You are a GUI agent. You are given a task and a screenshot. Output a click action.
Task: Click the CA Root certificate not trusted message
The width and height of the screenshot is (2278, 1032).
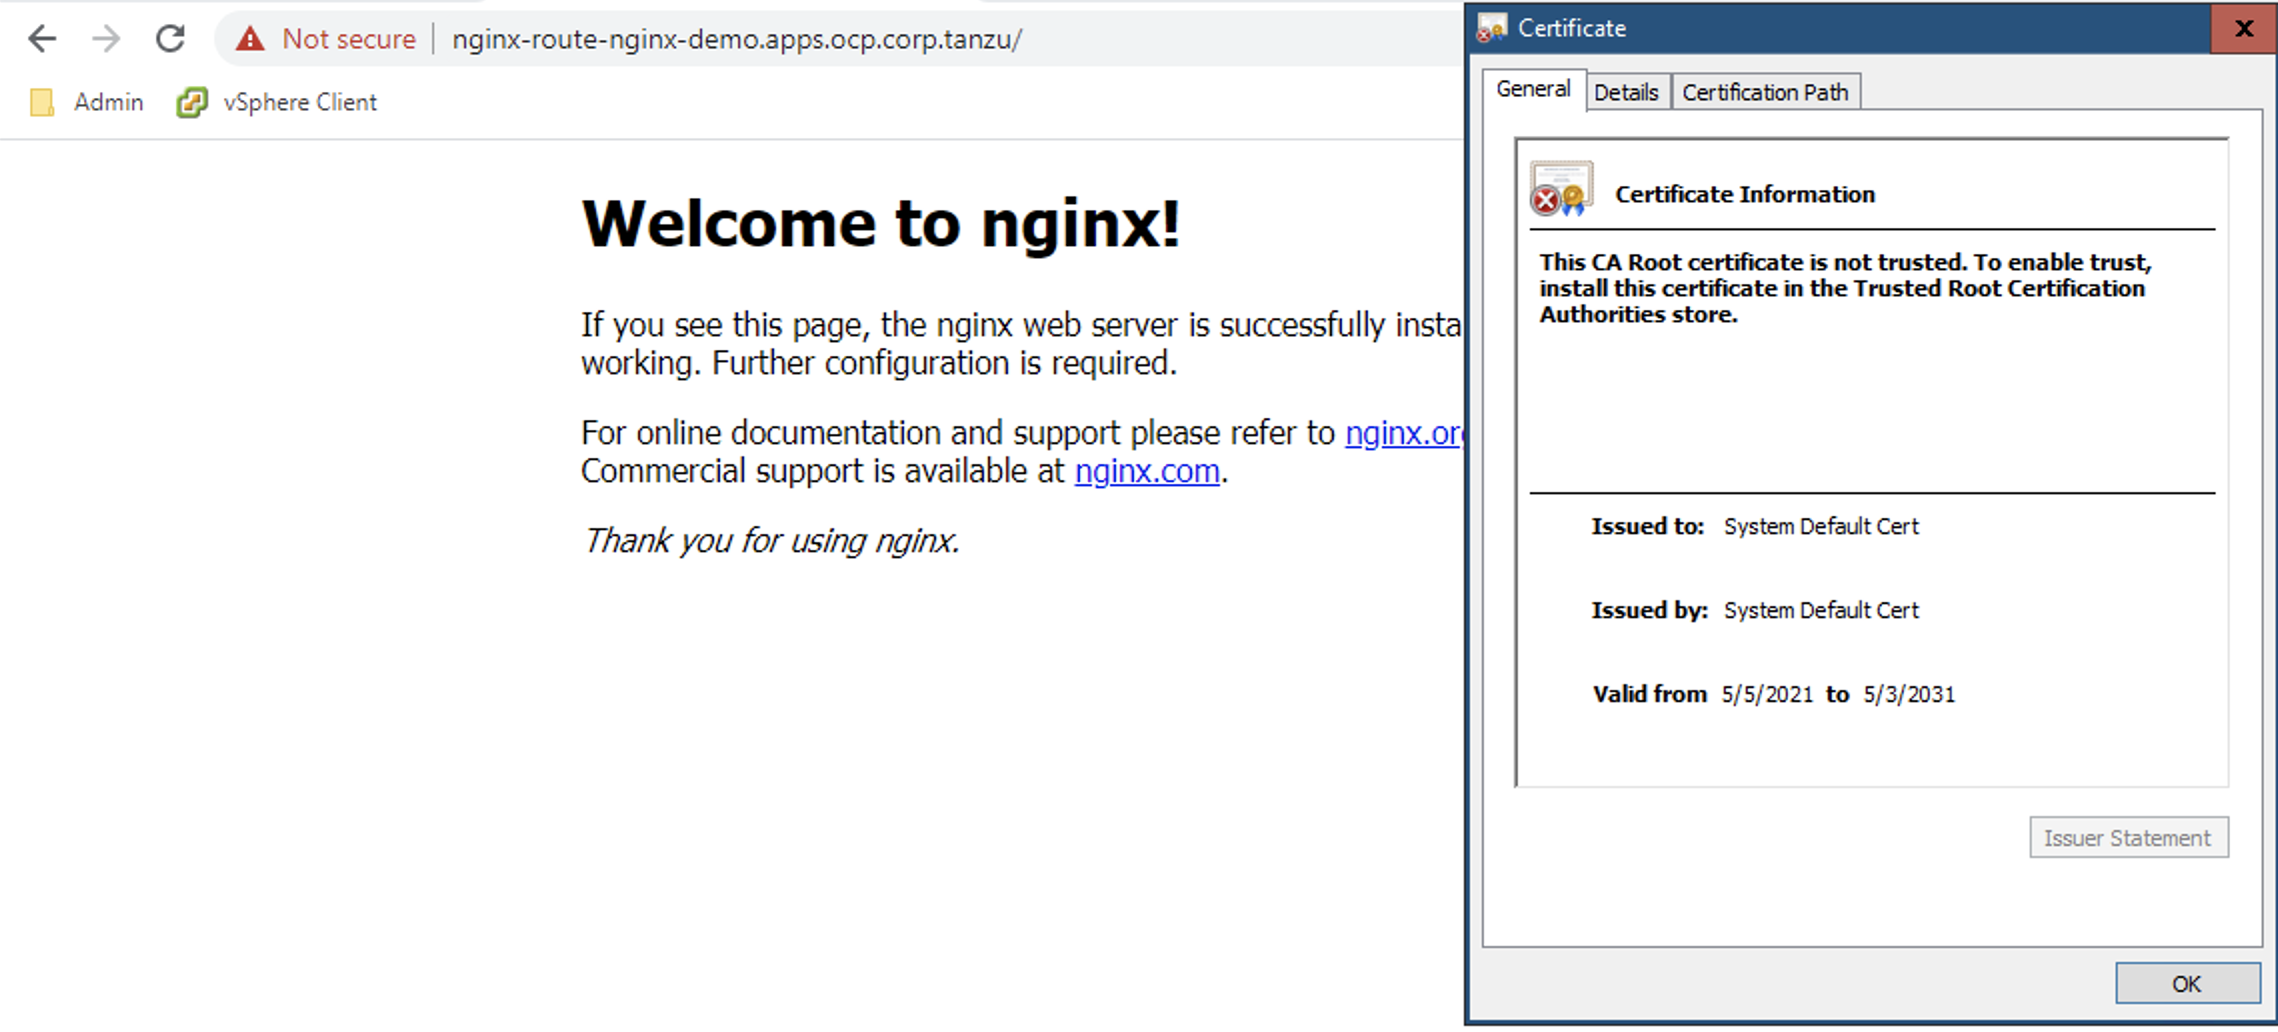tap(1845, 288)
